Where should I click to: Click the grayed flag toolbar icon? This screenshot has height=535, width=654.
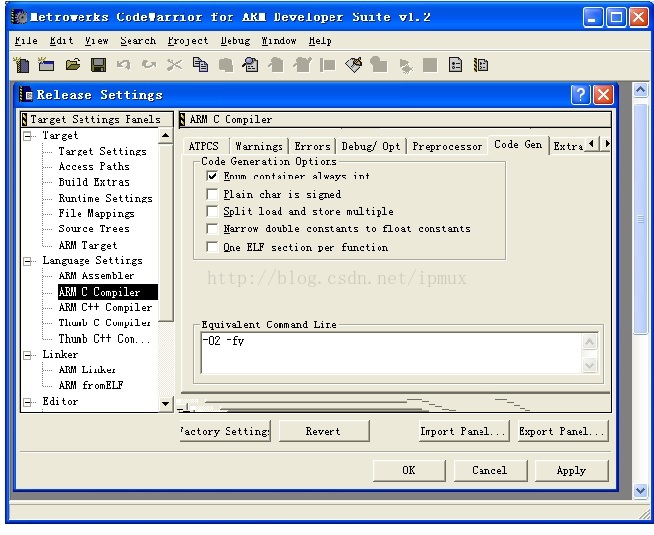click(328, 65)
